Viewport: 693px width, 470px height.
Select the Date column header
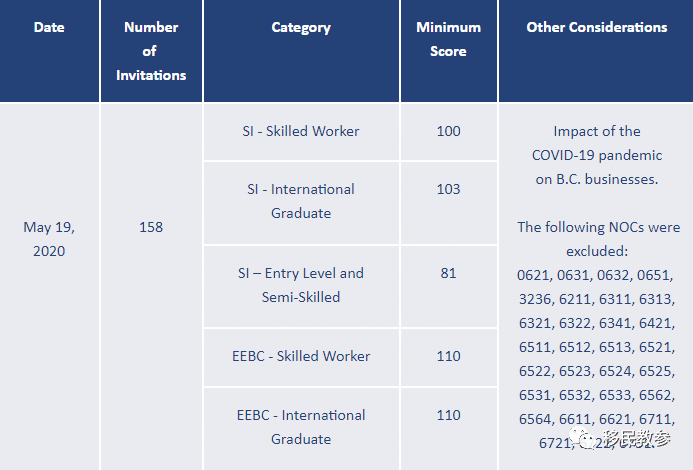click(49, 28)
